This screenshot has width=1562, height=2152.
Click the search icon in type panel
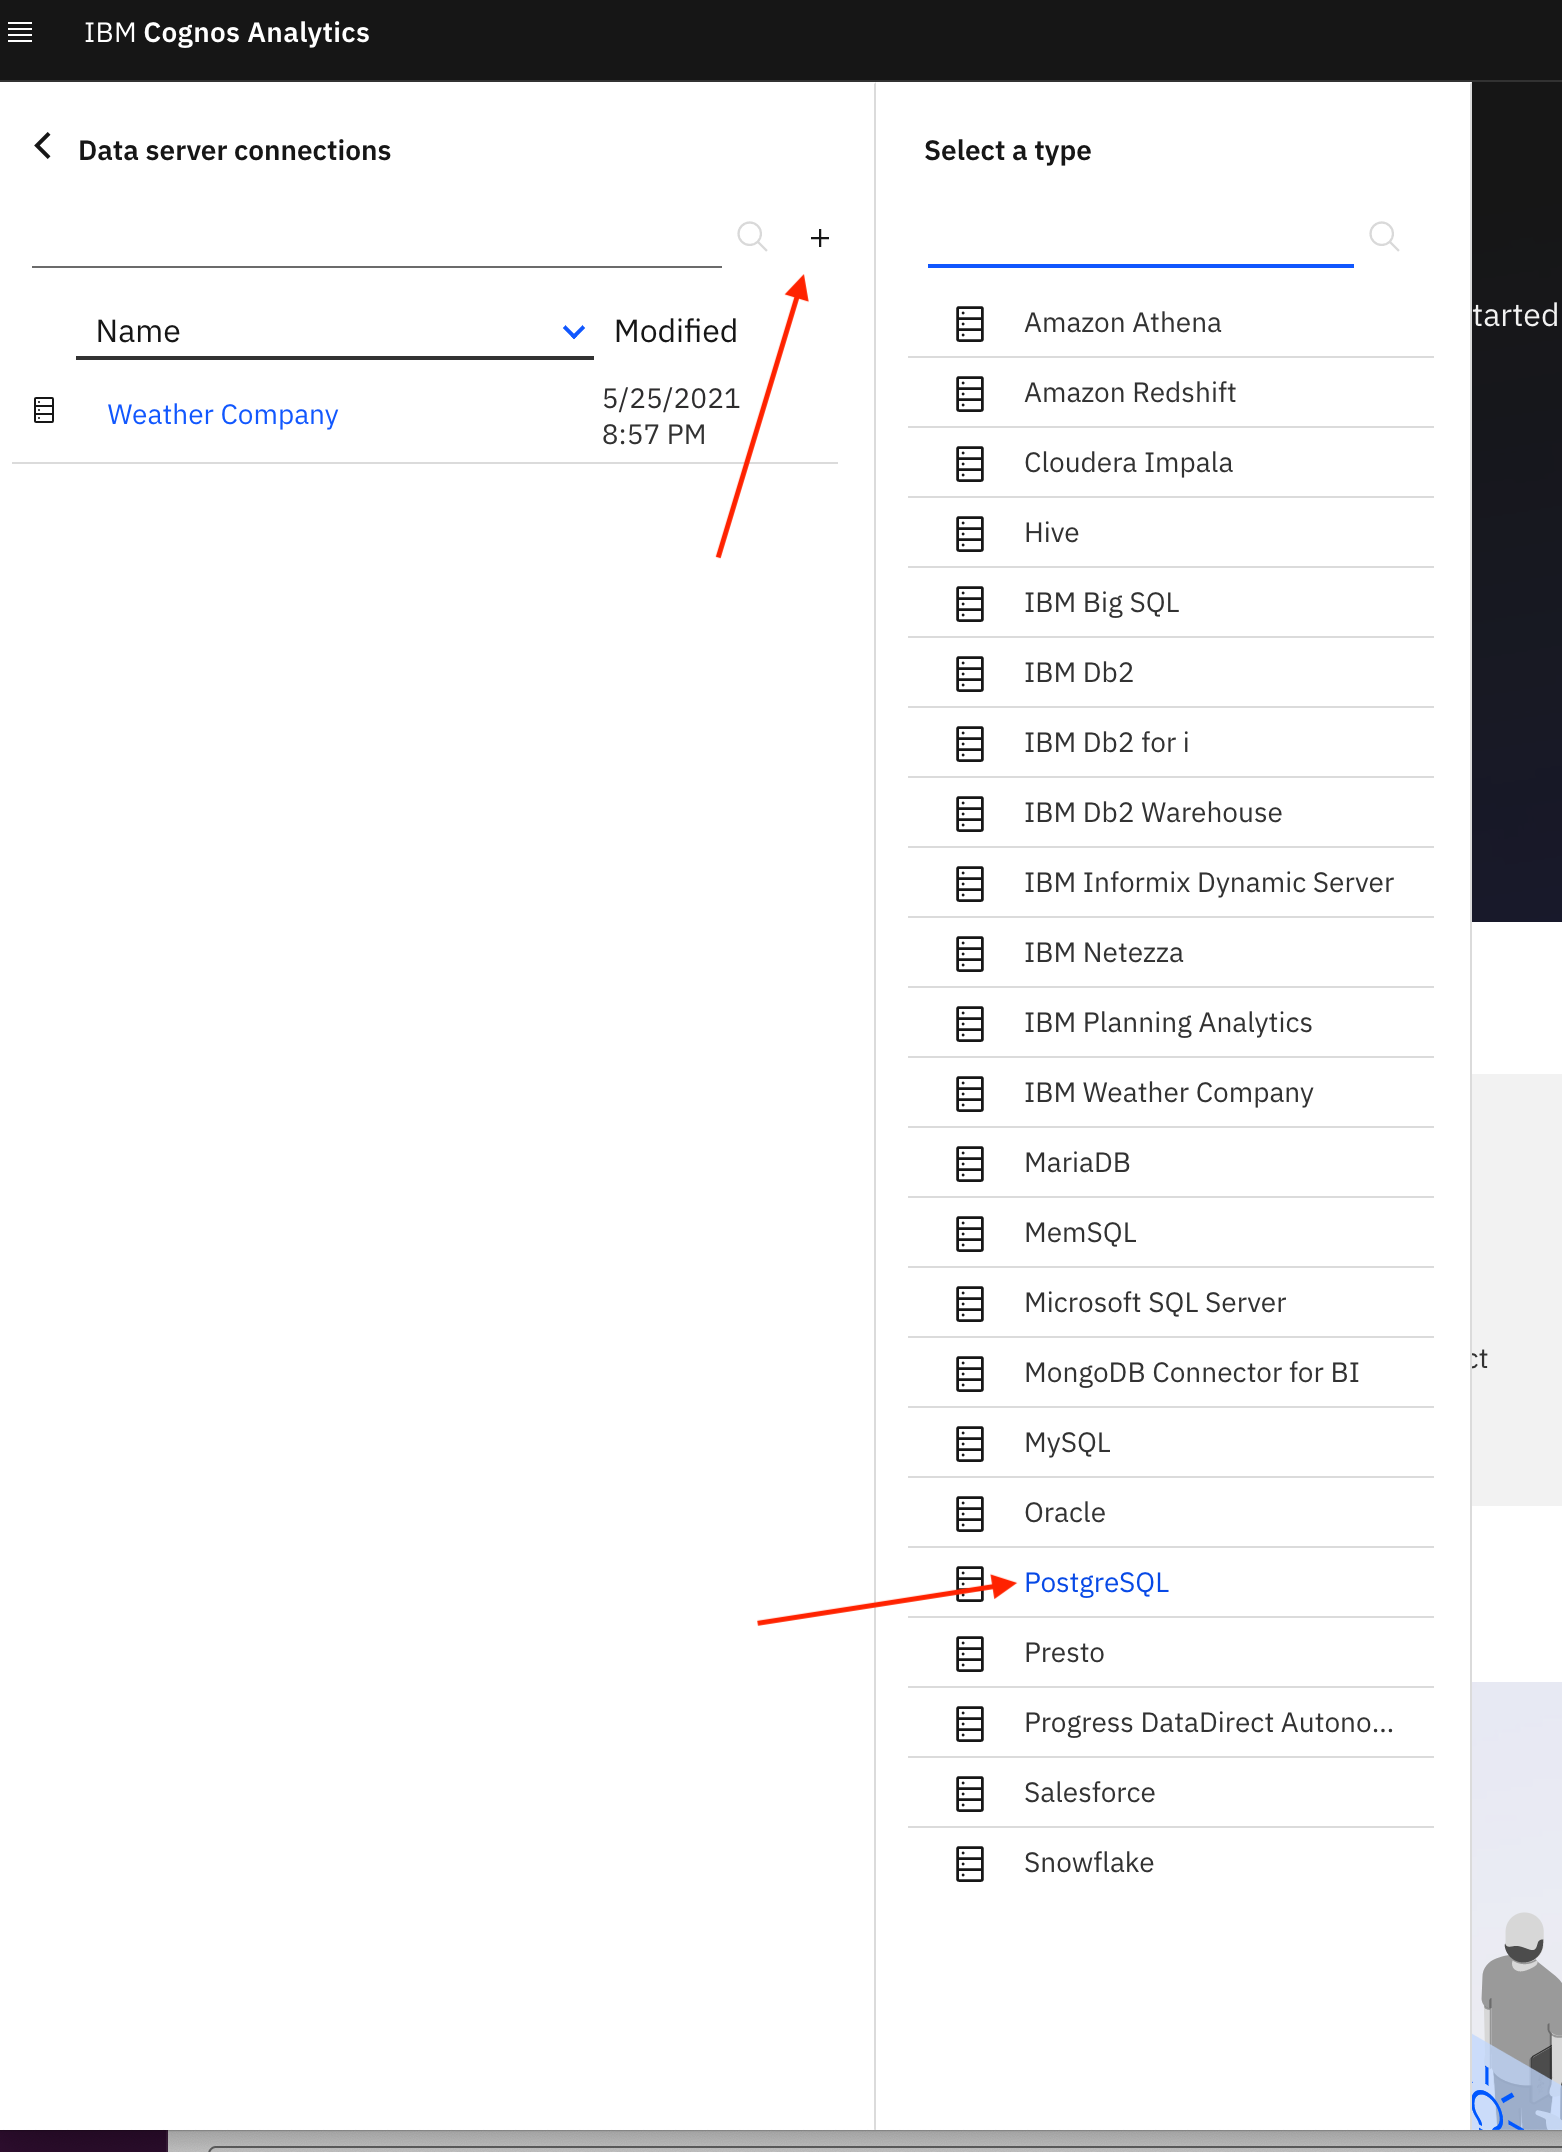[1384, 237]
